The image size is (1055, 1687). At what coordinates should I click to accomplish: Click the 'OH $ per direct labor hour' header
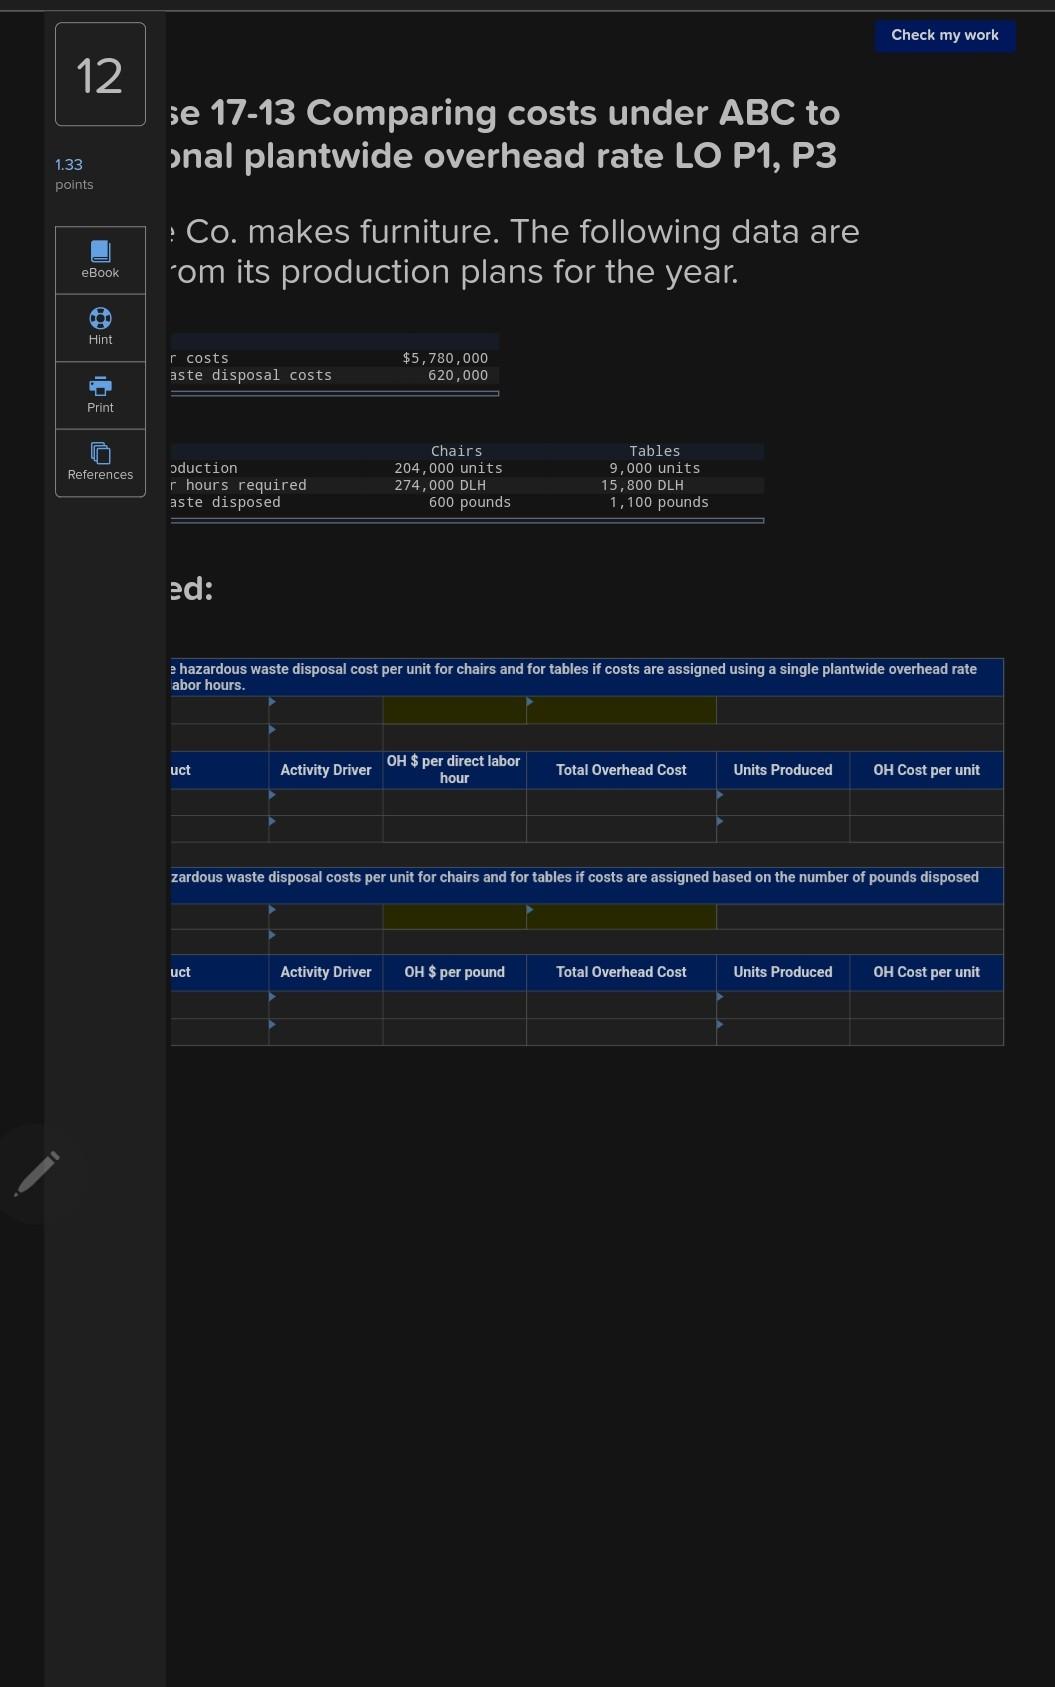454,770
